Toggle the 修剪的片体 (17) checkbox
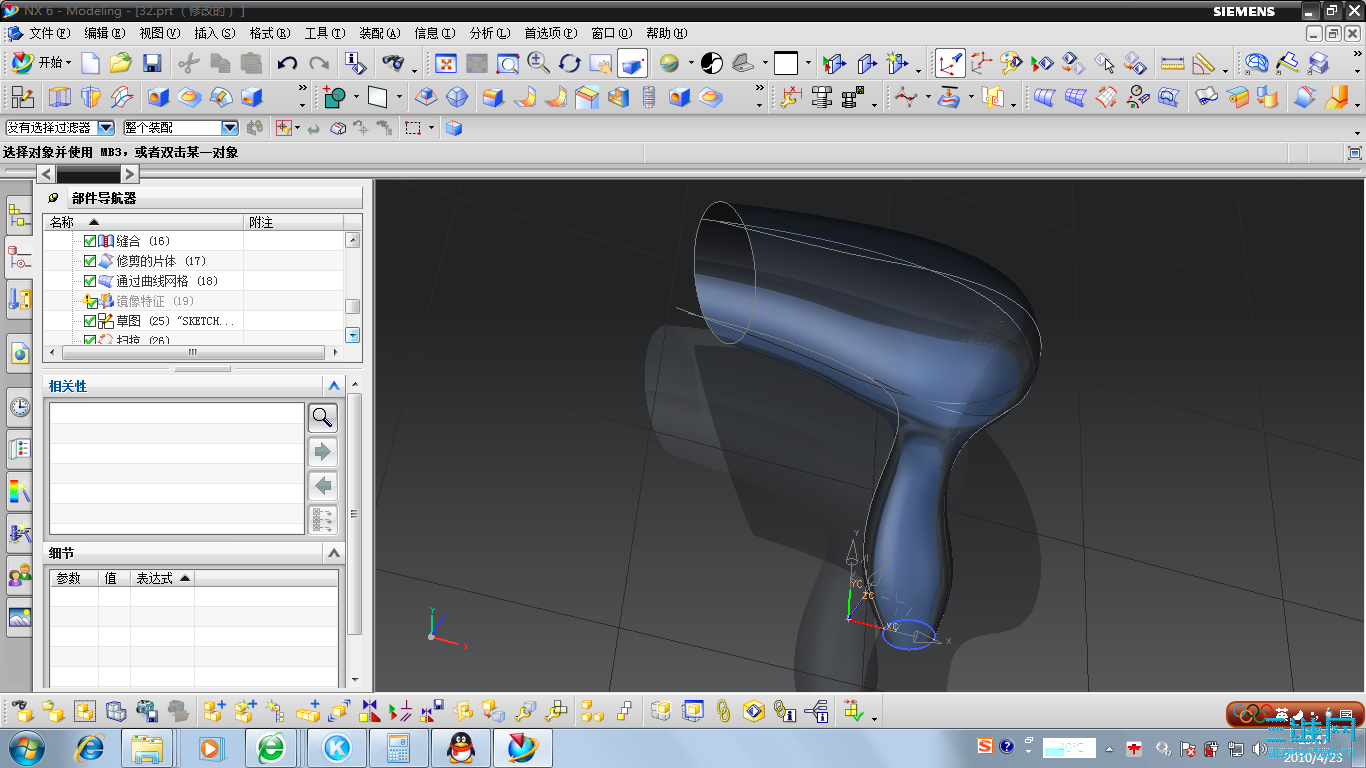The height and width of the screenshot is (768, 1366). [90, 261]
